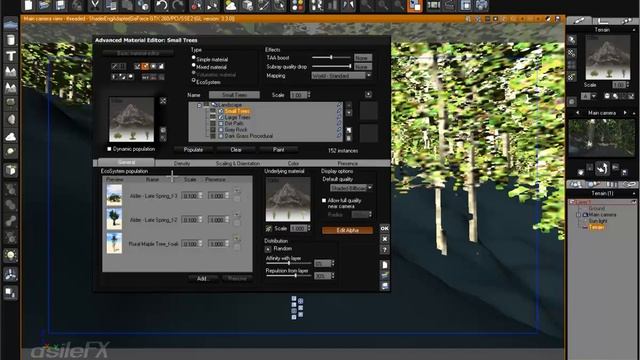Adjust the TAA boost slider
This screenshot has width=640, height=360.
pos(331,58)
